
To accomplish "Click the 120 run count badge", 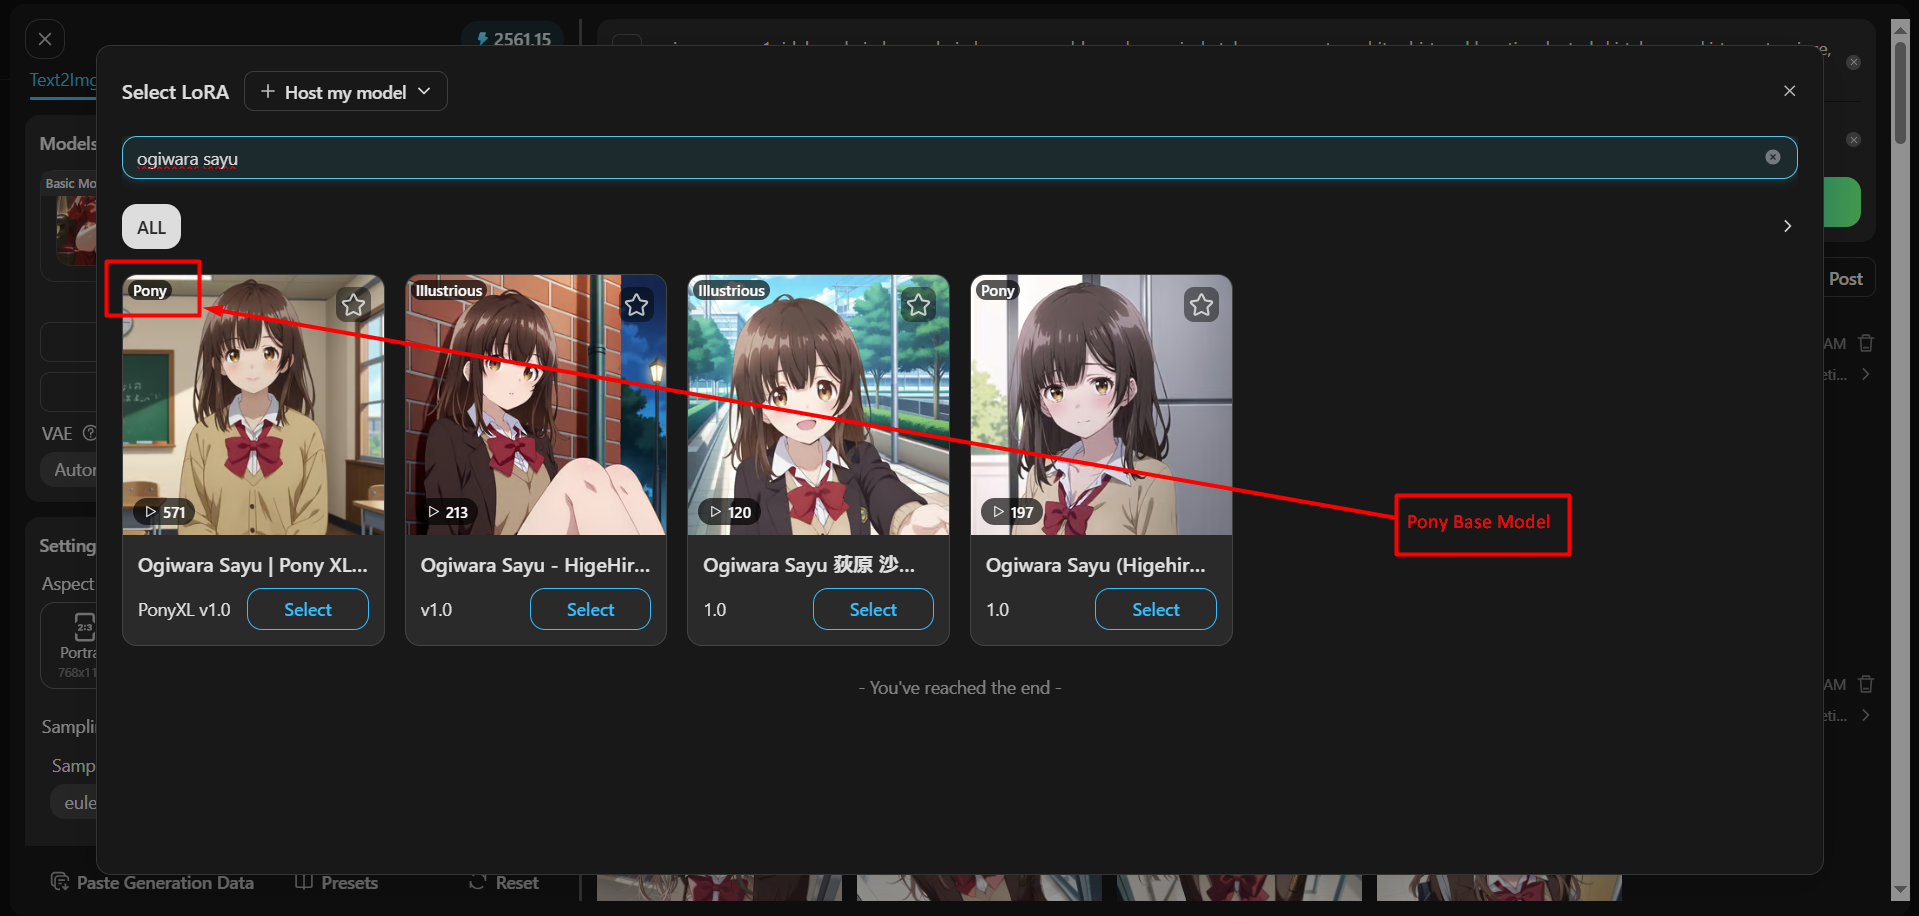I will pyautogui.click(x=729, y=512).
